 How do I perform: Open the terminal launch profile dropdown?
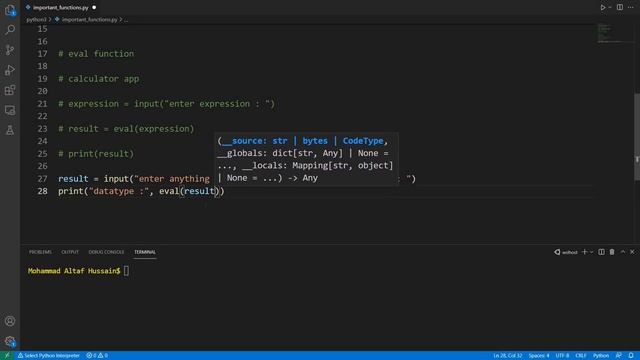coord(591,252)
